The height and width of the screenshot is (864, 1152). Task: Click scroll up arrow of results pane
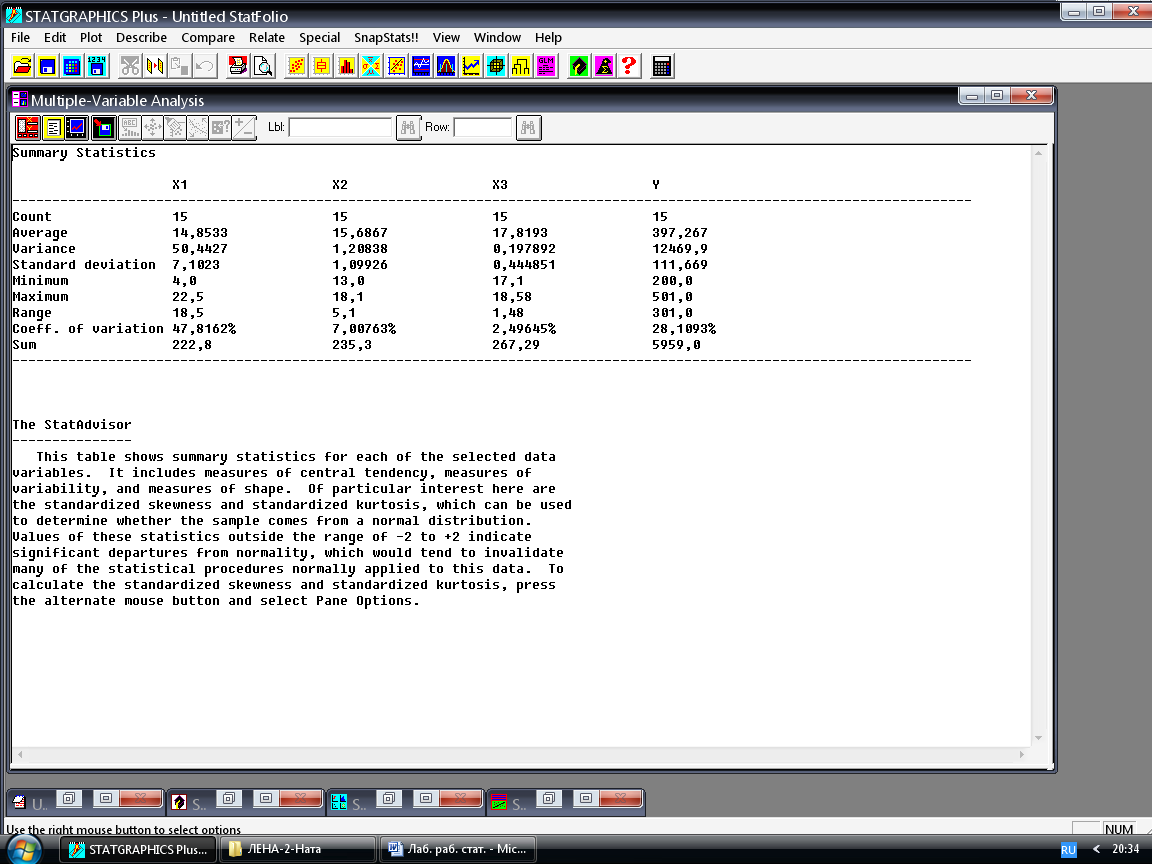(x=1038, y=153)
